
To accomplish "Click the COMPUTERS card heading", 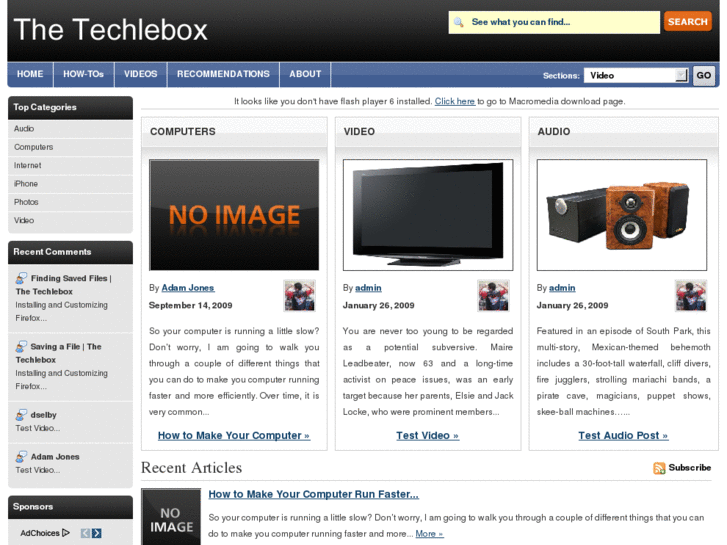I will point(183,131).
